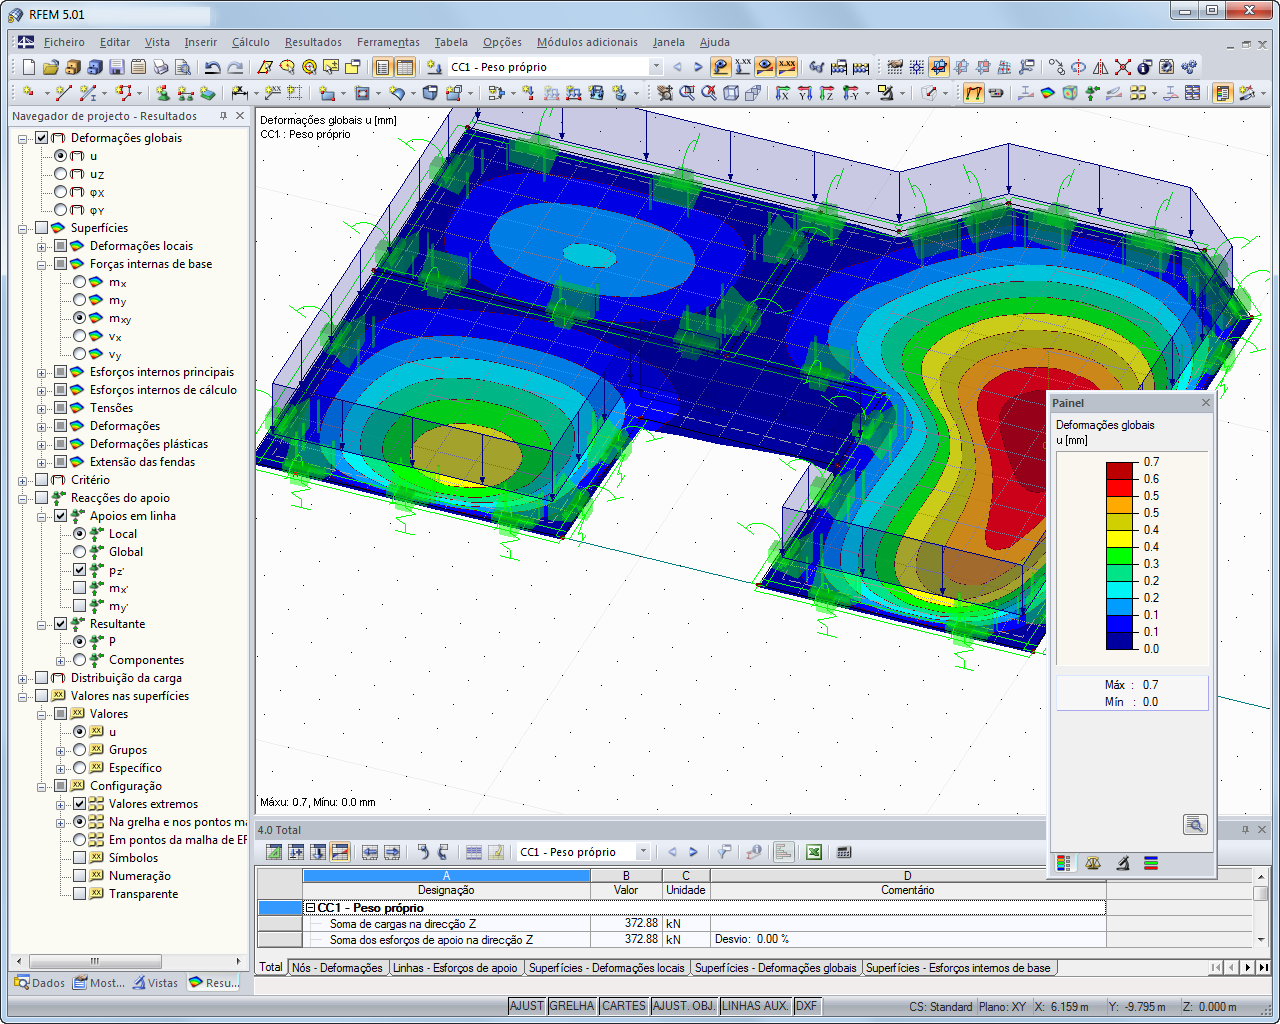Open the CC1 - Peso próprio load case dropdown

coord(656,67)
